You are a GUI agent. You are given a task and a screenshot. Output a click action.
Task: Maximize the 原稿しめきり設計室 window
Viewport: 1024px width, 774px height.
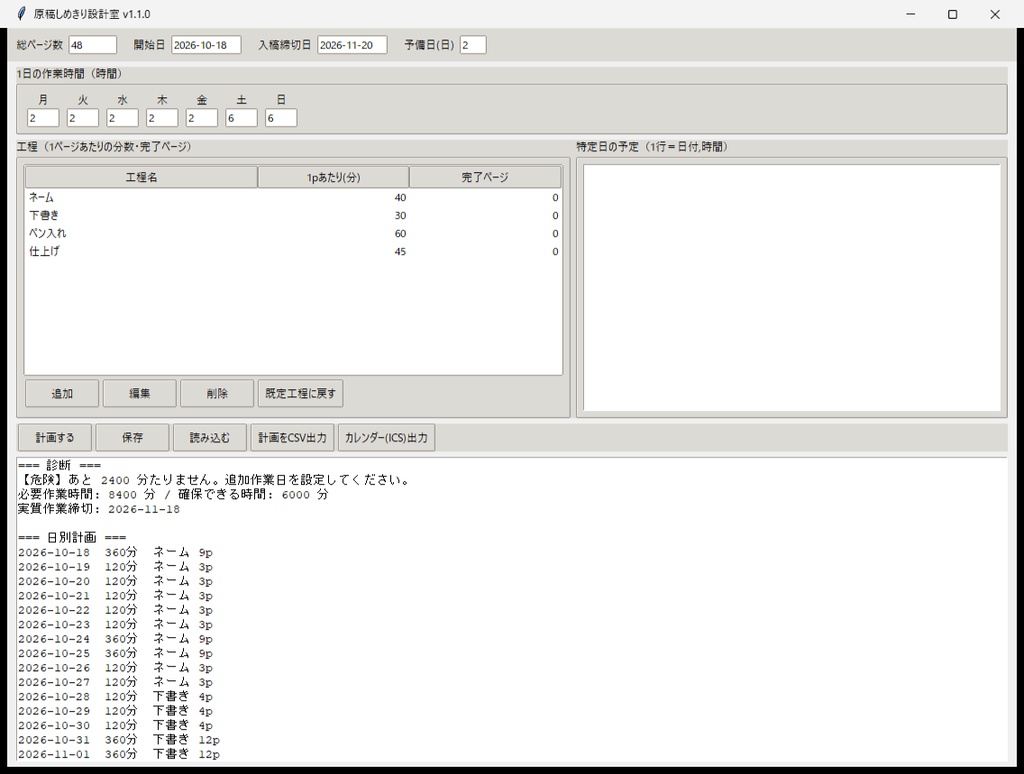(952, 14)
